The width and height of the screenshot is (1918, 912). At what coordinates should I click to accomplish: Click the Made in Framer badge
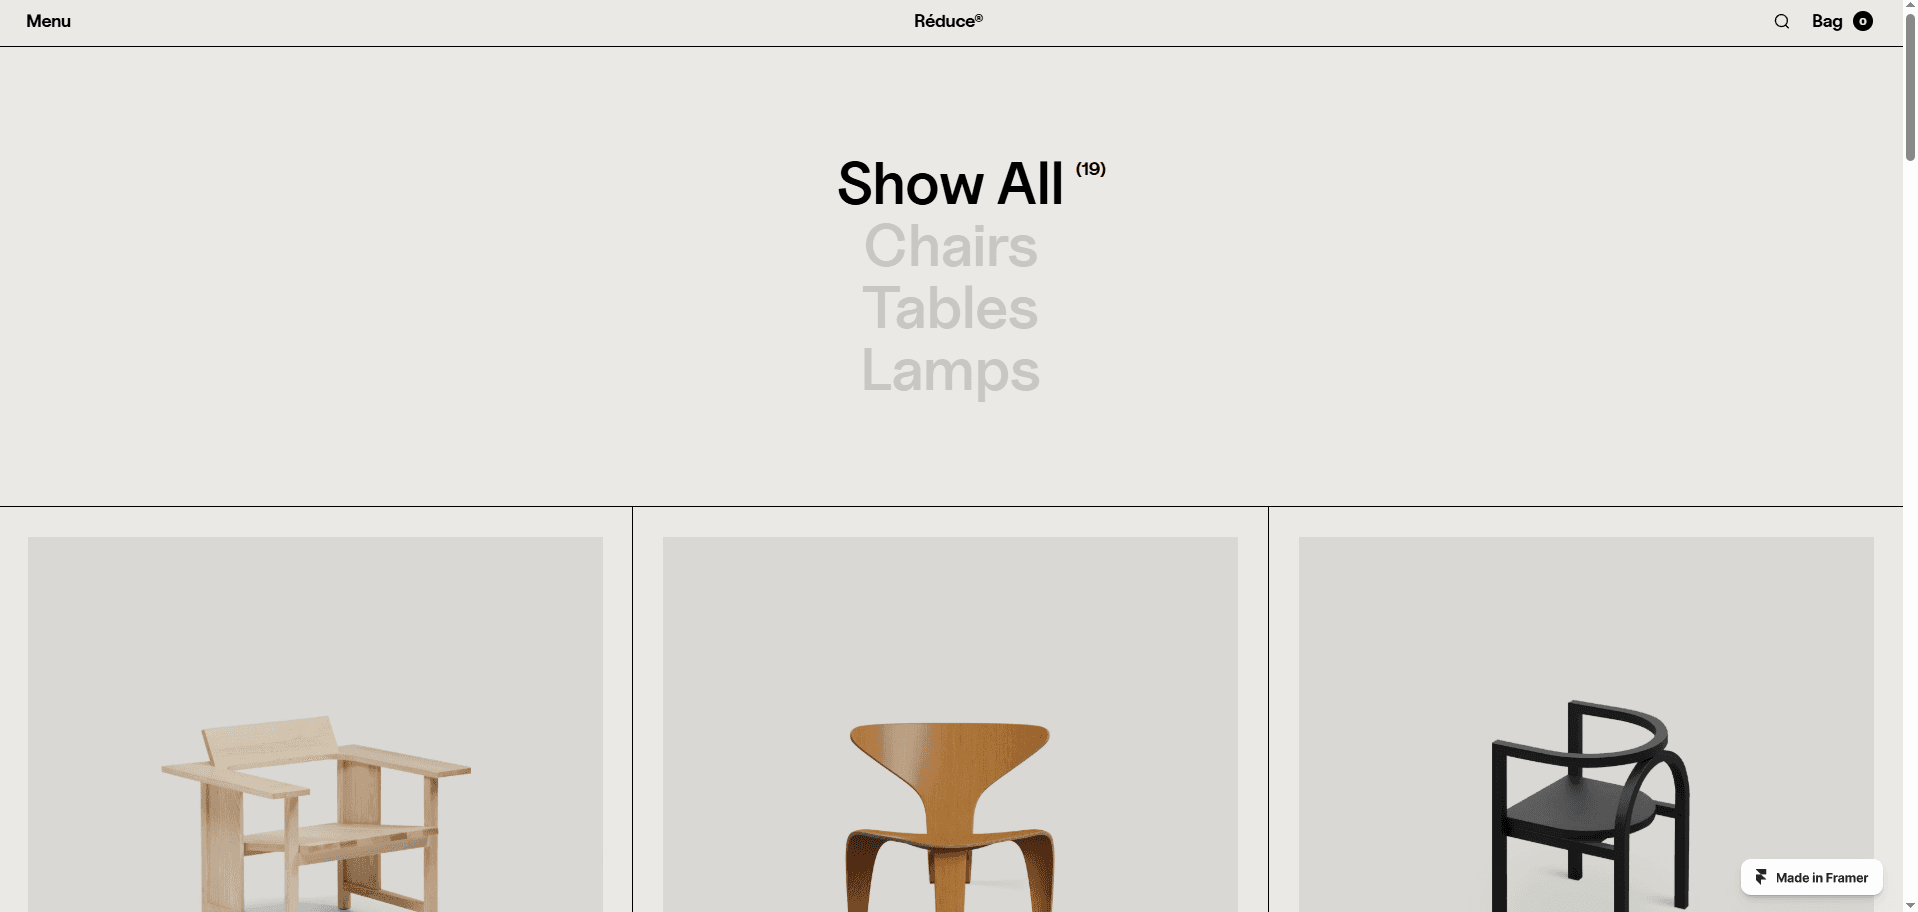coord(1811,877)
